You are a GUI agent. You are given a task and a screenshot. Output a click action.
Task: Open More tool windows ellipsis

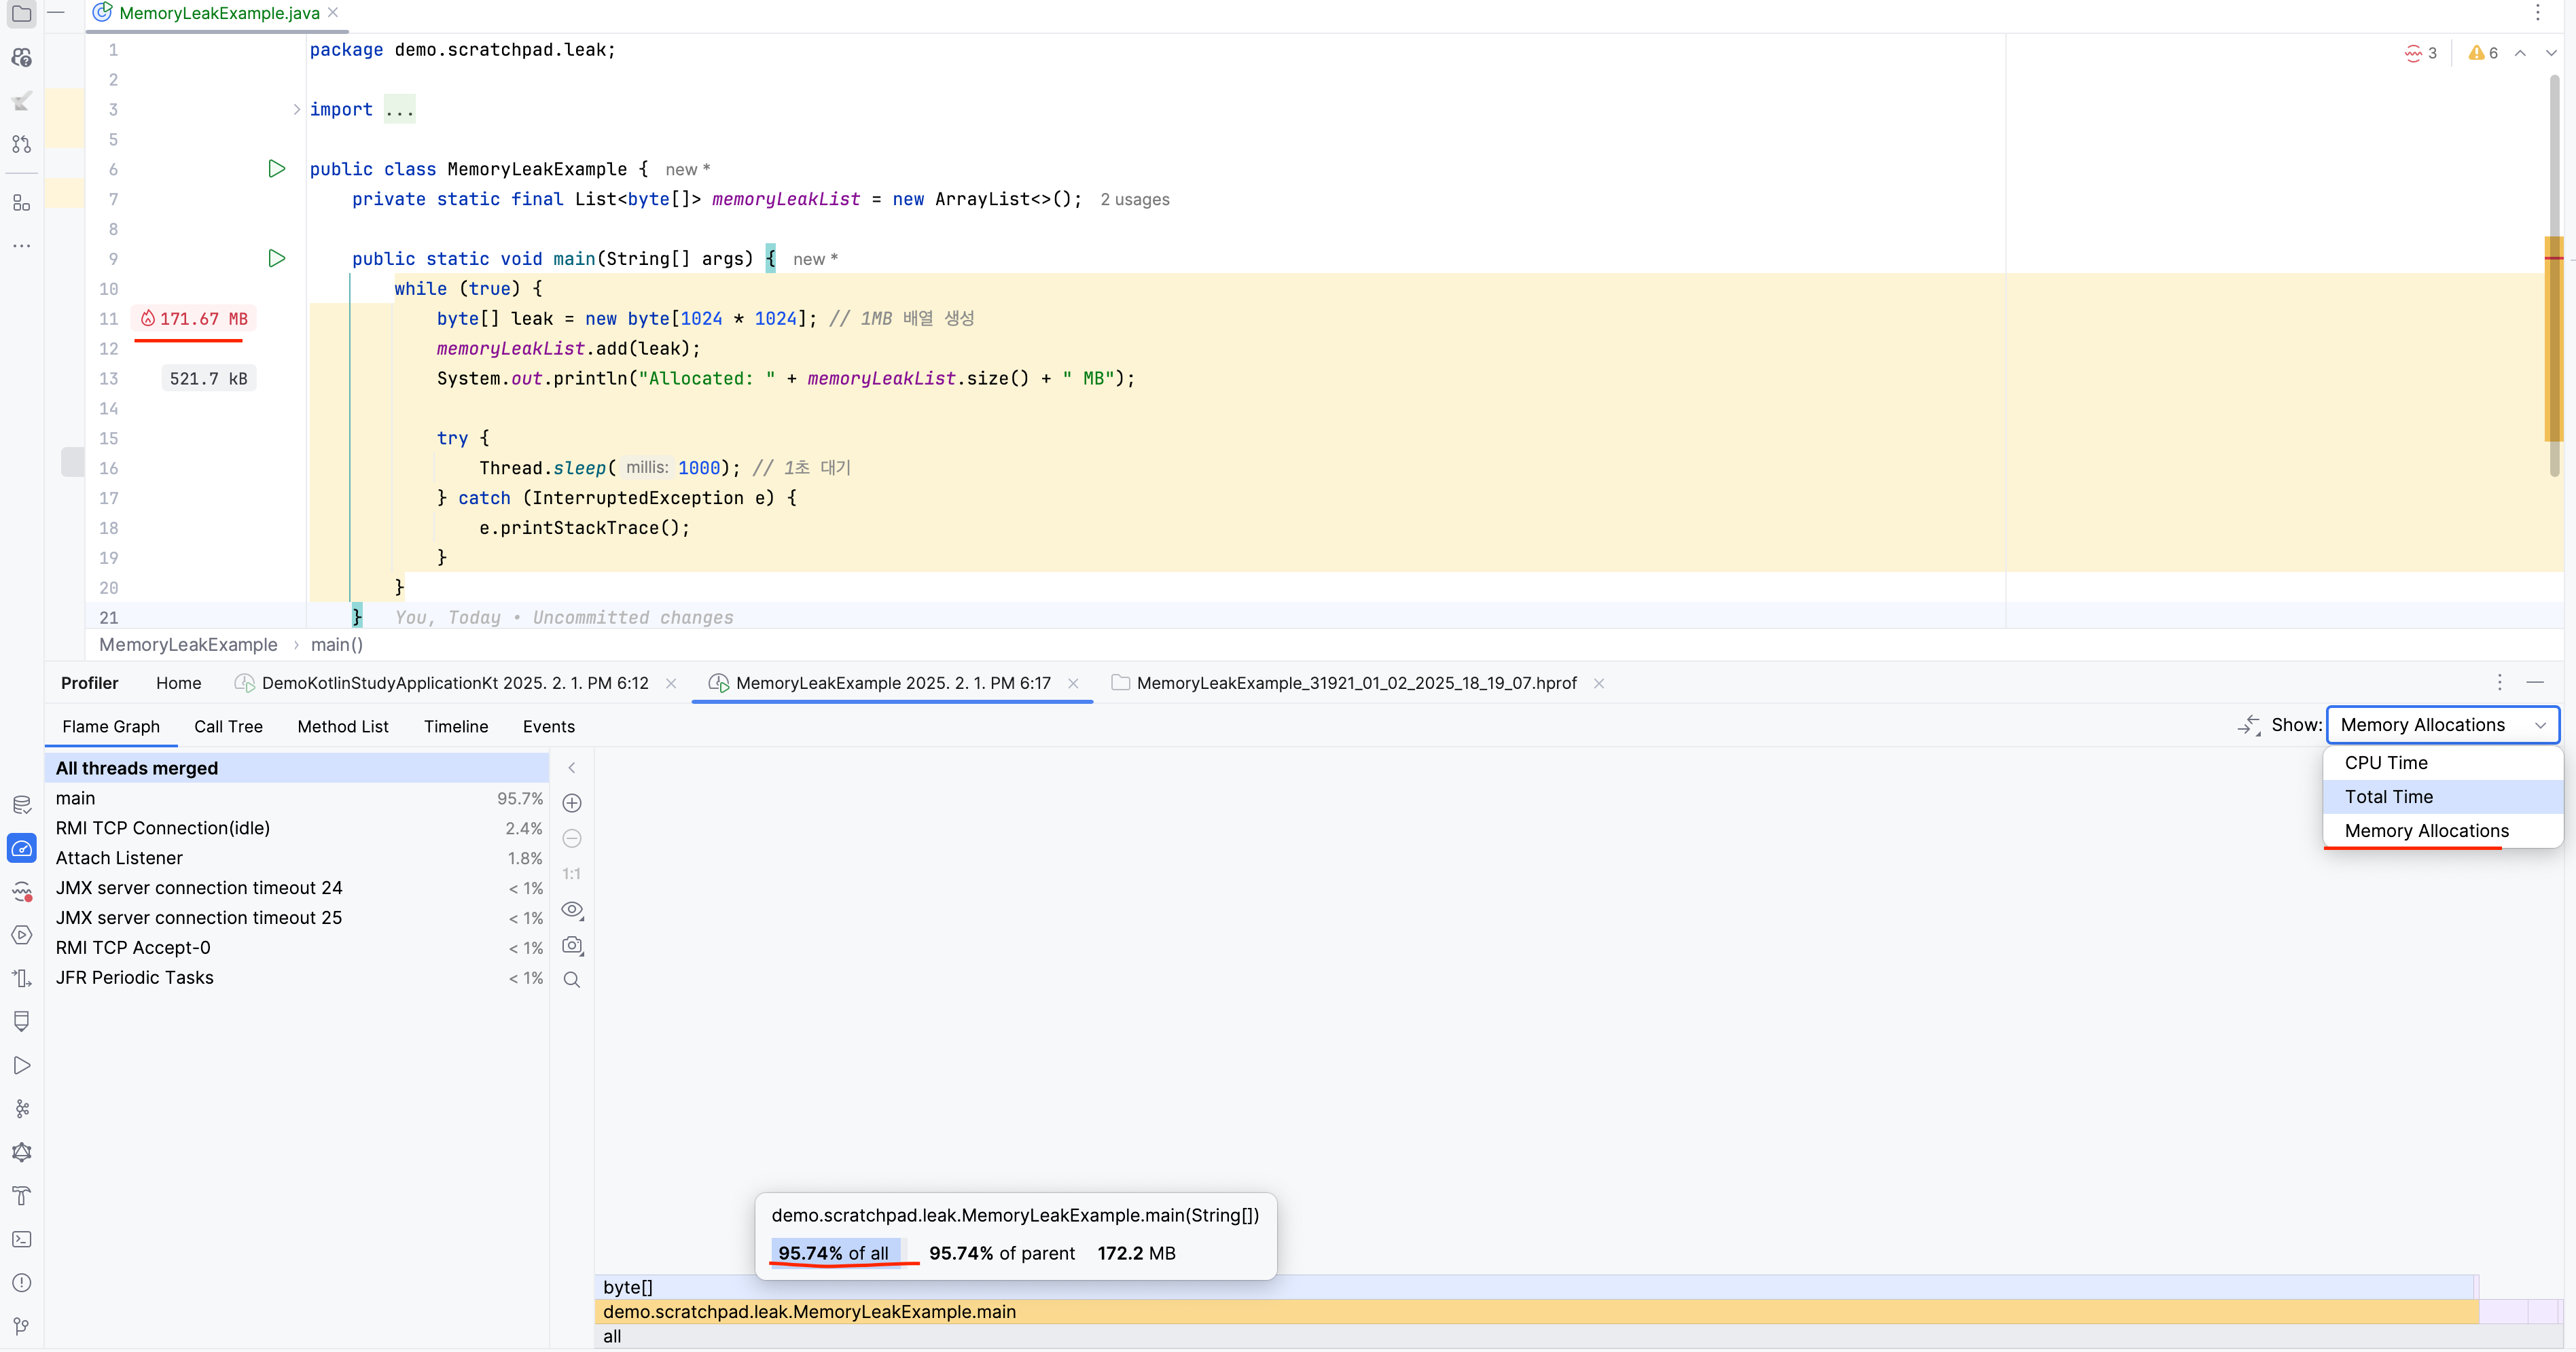coord(21,245)
